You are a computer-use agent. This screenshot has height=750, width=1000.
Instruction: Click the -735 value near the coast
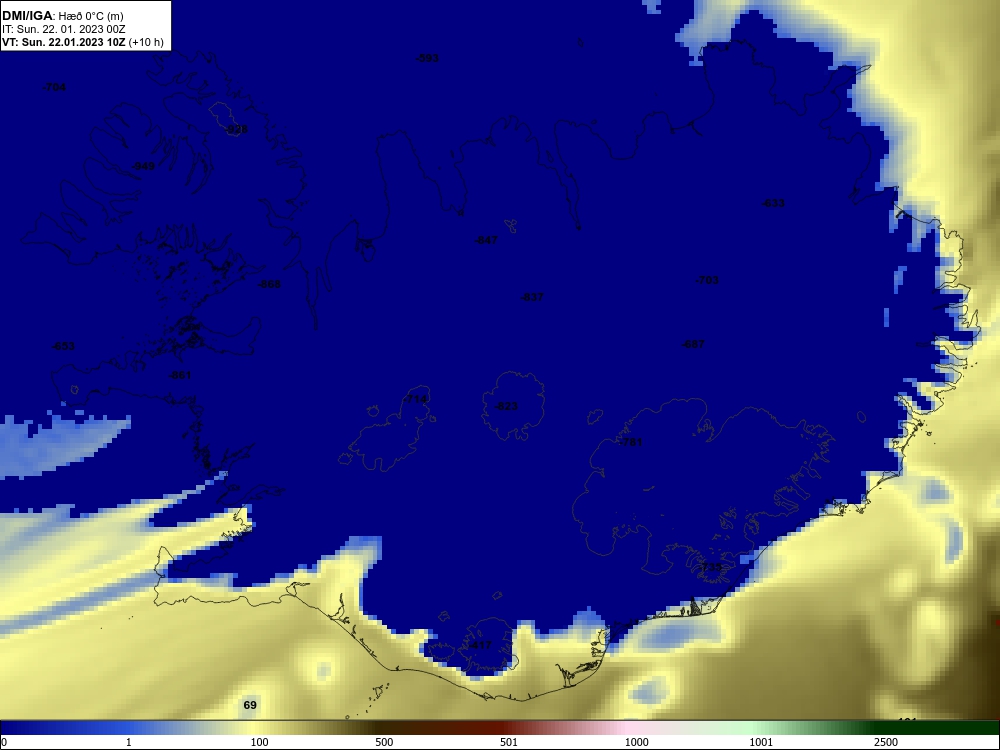(710, 567)
